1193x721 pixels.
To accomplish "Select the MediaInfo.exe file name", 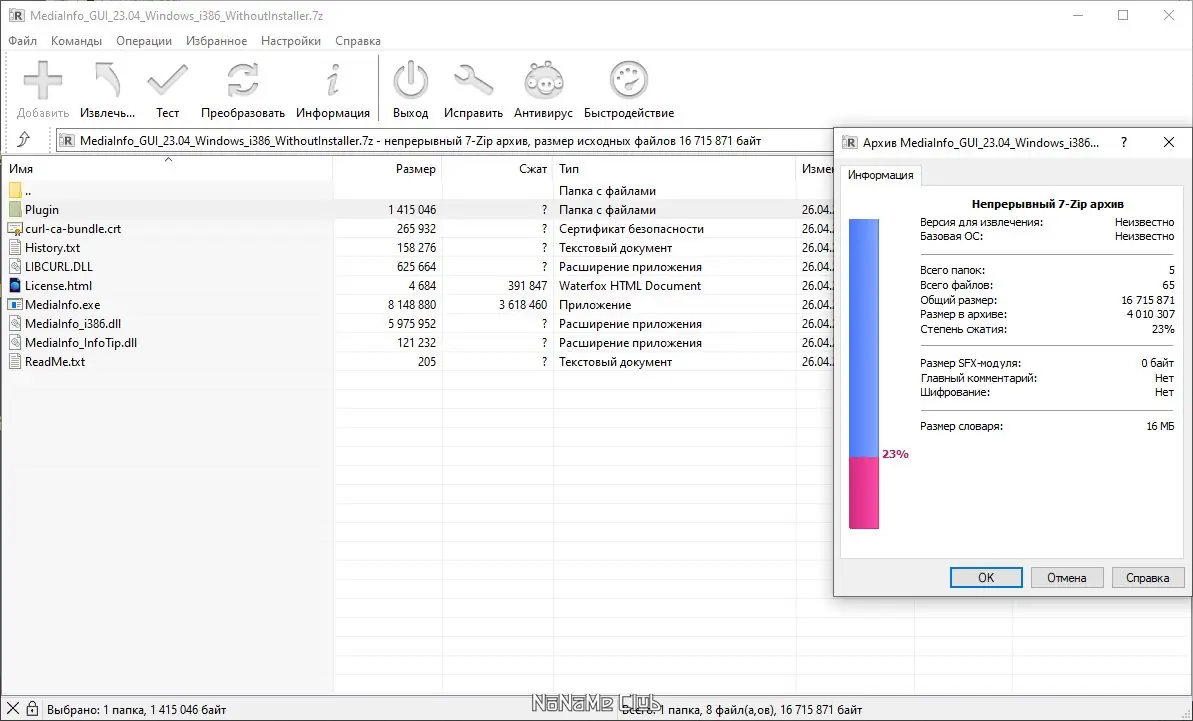I will [x=62, y=304].
